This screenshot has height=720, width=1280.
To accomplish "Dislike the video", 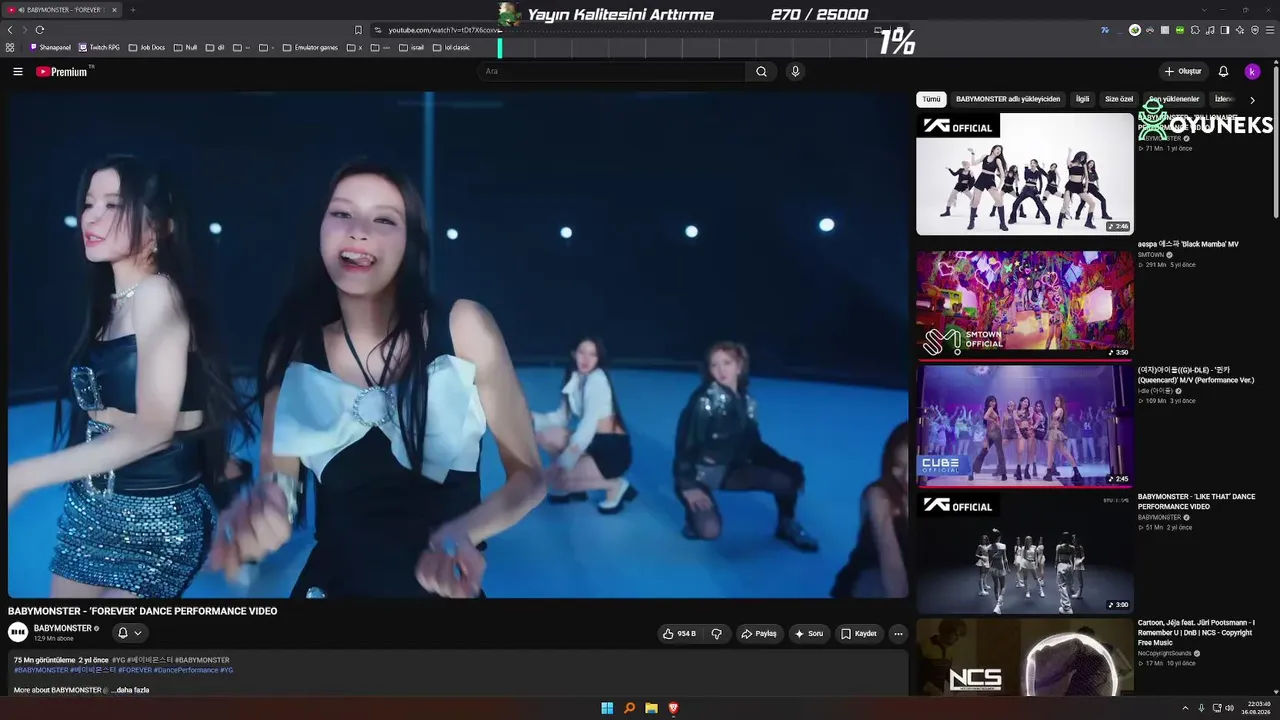I will [x=716, y=633].
